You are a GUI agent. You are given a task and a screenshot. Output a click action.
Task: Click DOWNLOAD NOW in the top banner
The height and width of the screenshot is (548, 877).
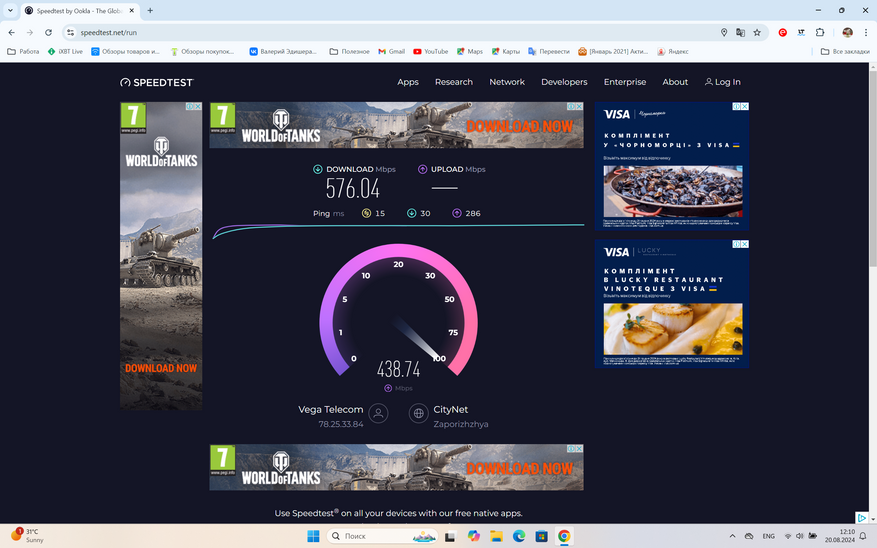(x=520, y=126)
